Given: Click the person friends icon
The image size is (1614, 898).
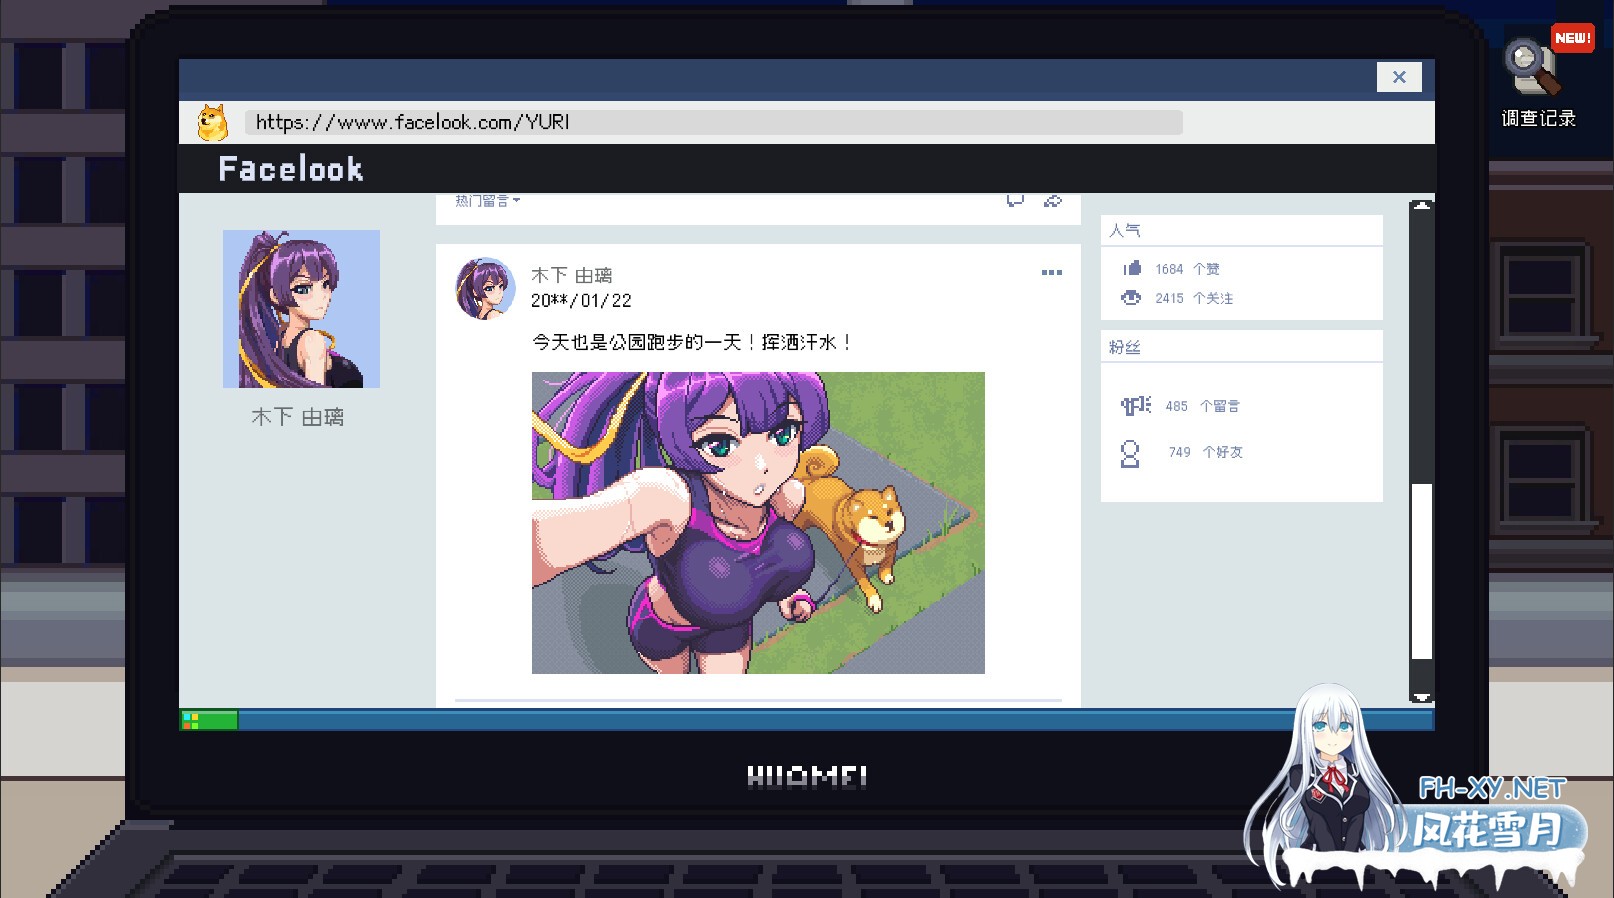Looking at the screenshot, I should click(x=1130, y=454).
